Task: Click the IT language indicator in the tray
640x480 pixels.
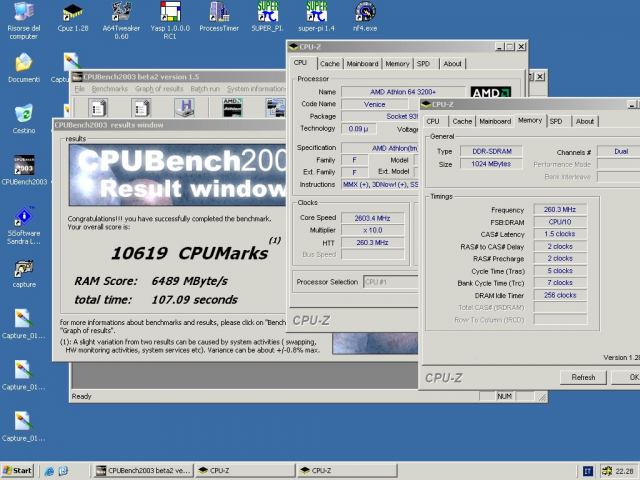Action: coord(588,471)
